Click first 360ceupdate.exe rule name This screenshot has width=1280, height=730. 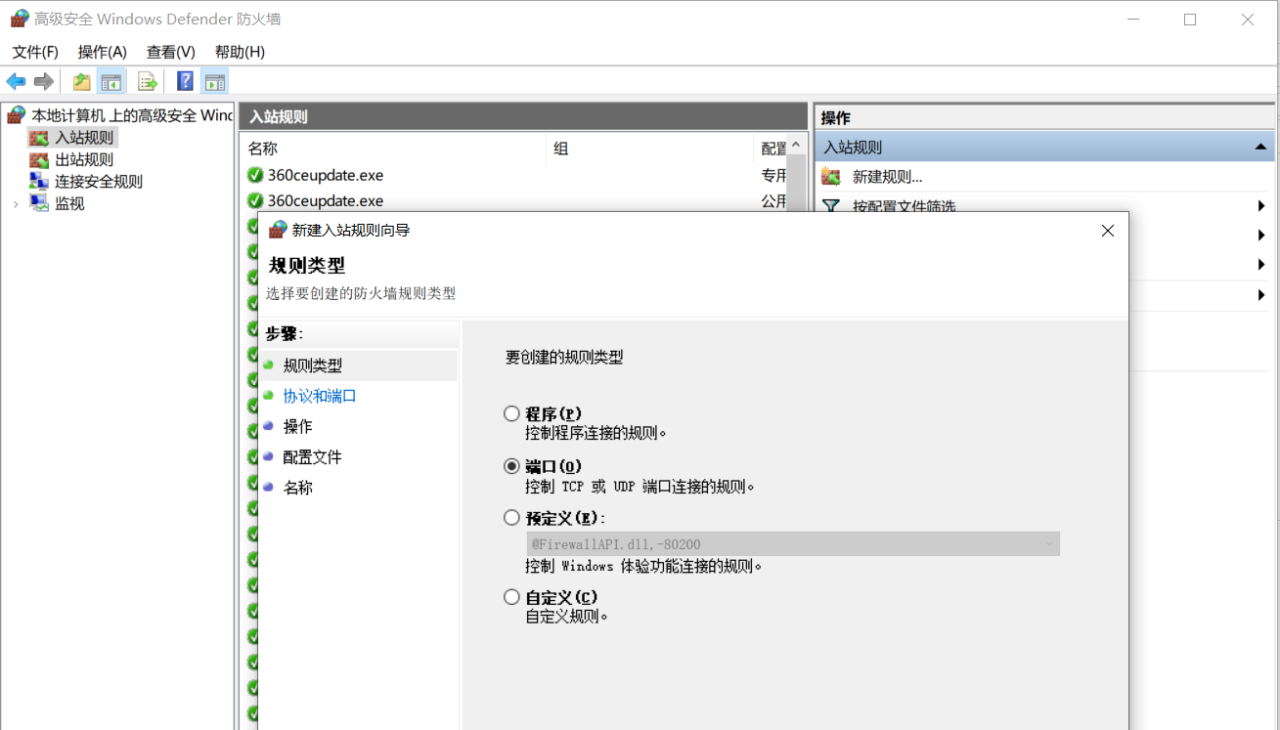click(x=325, y=175)
